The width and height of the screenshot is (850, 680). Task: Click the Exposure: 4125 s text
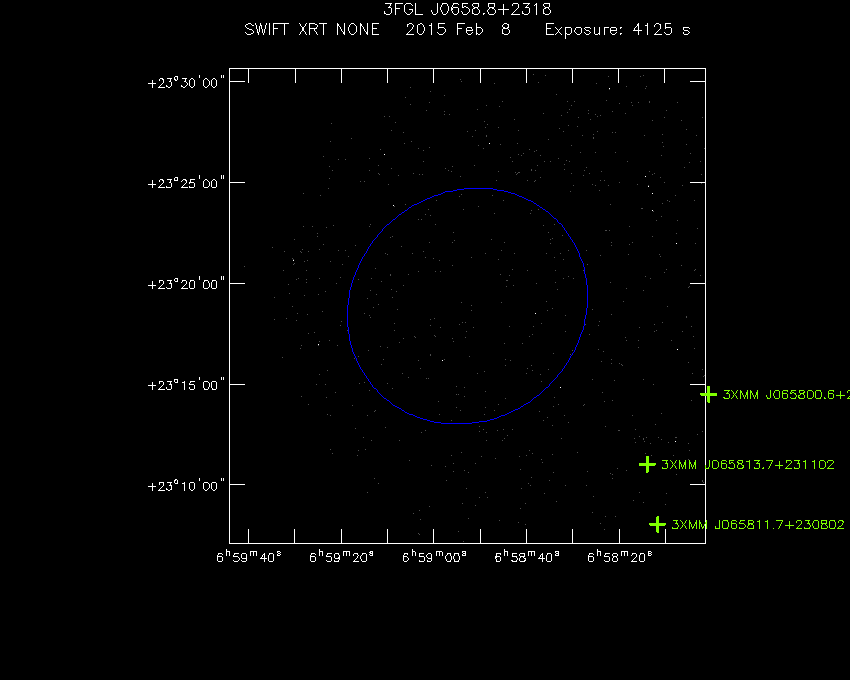617,29
